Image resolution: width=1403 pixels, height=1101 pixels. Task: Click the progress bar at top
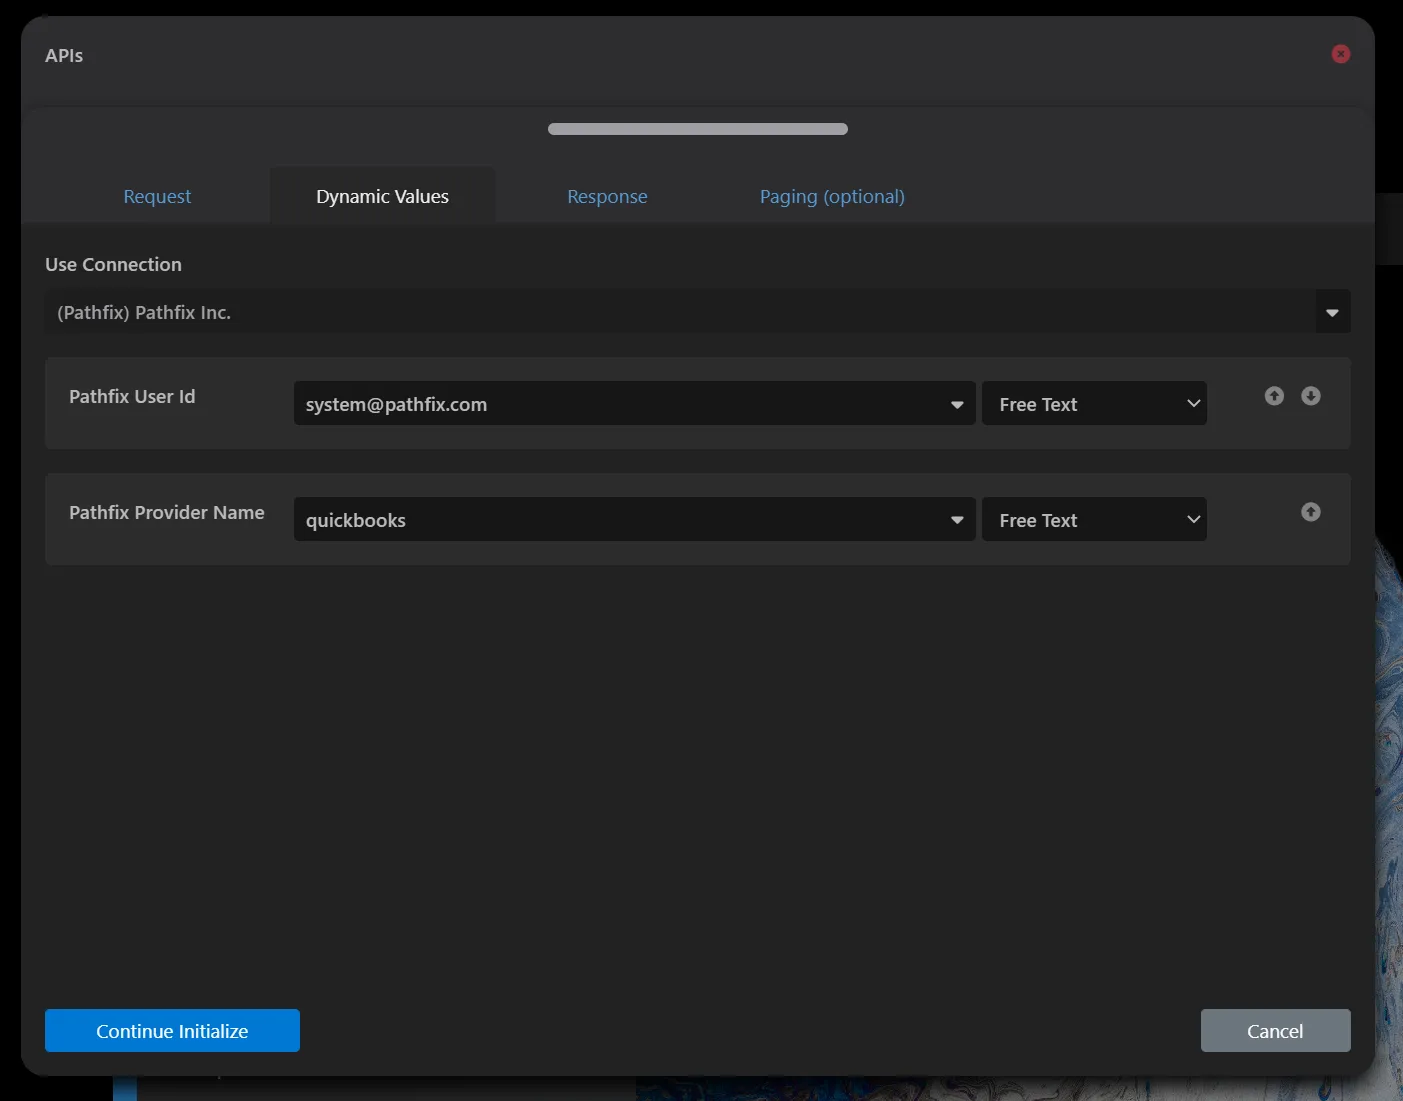(x=698, y=129)
